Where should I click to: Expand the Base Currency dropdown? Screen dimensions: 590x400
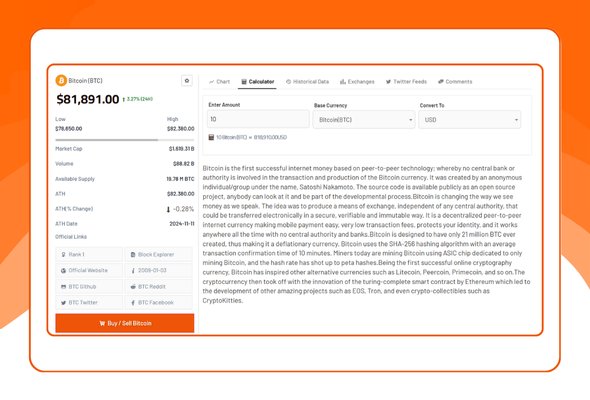364,120
